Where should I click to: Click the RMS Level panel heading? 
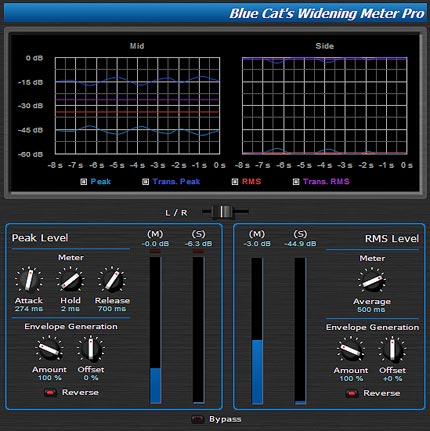click(392, 239)
